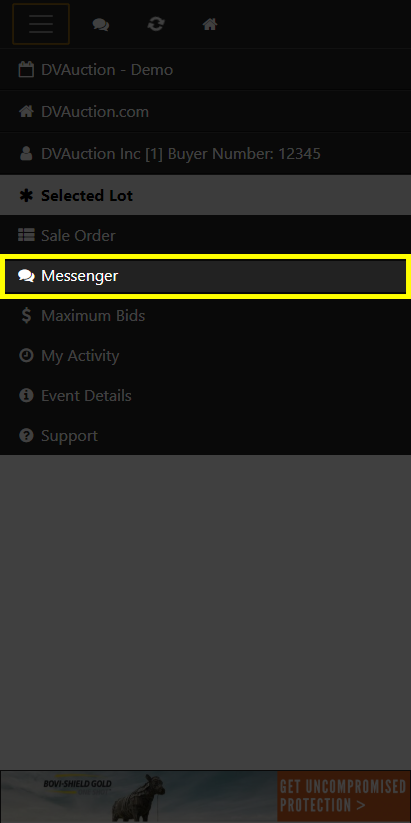411x823 pixels.
Task: View My Activity history
Action: pyautogui.click(x=205, y=355)
